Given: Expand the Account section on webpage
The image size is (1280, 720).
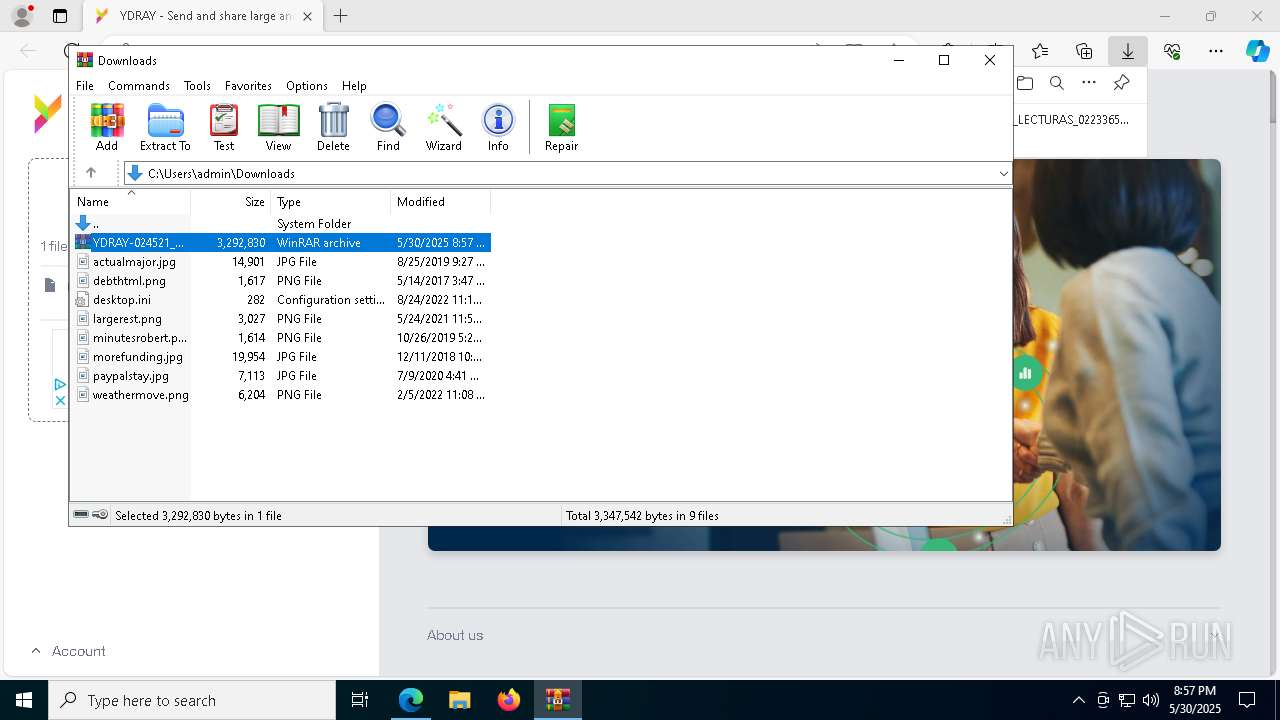Looking at the screenshot, I should [x=68, y=651].
